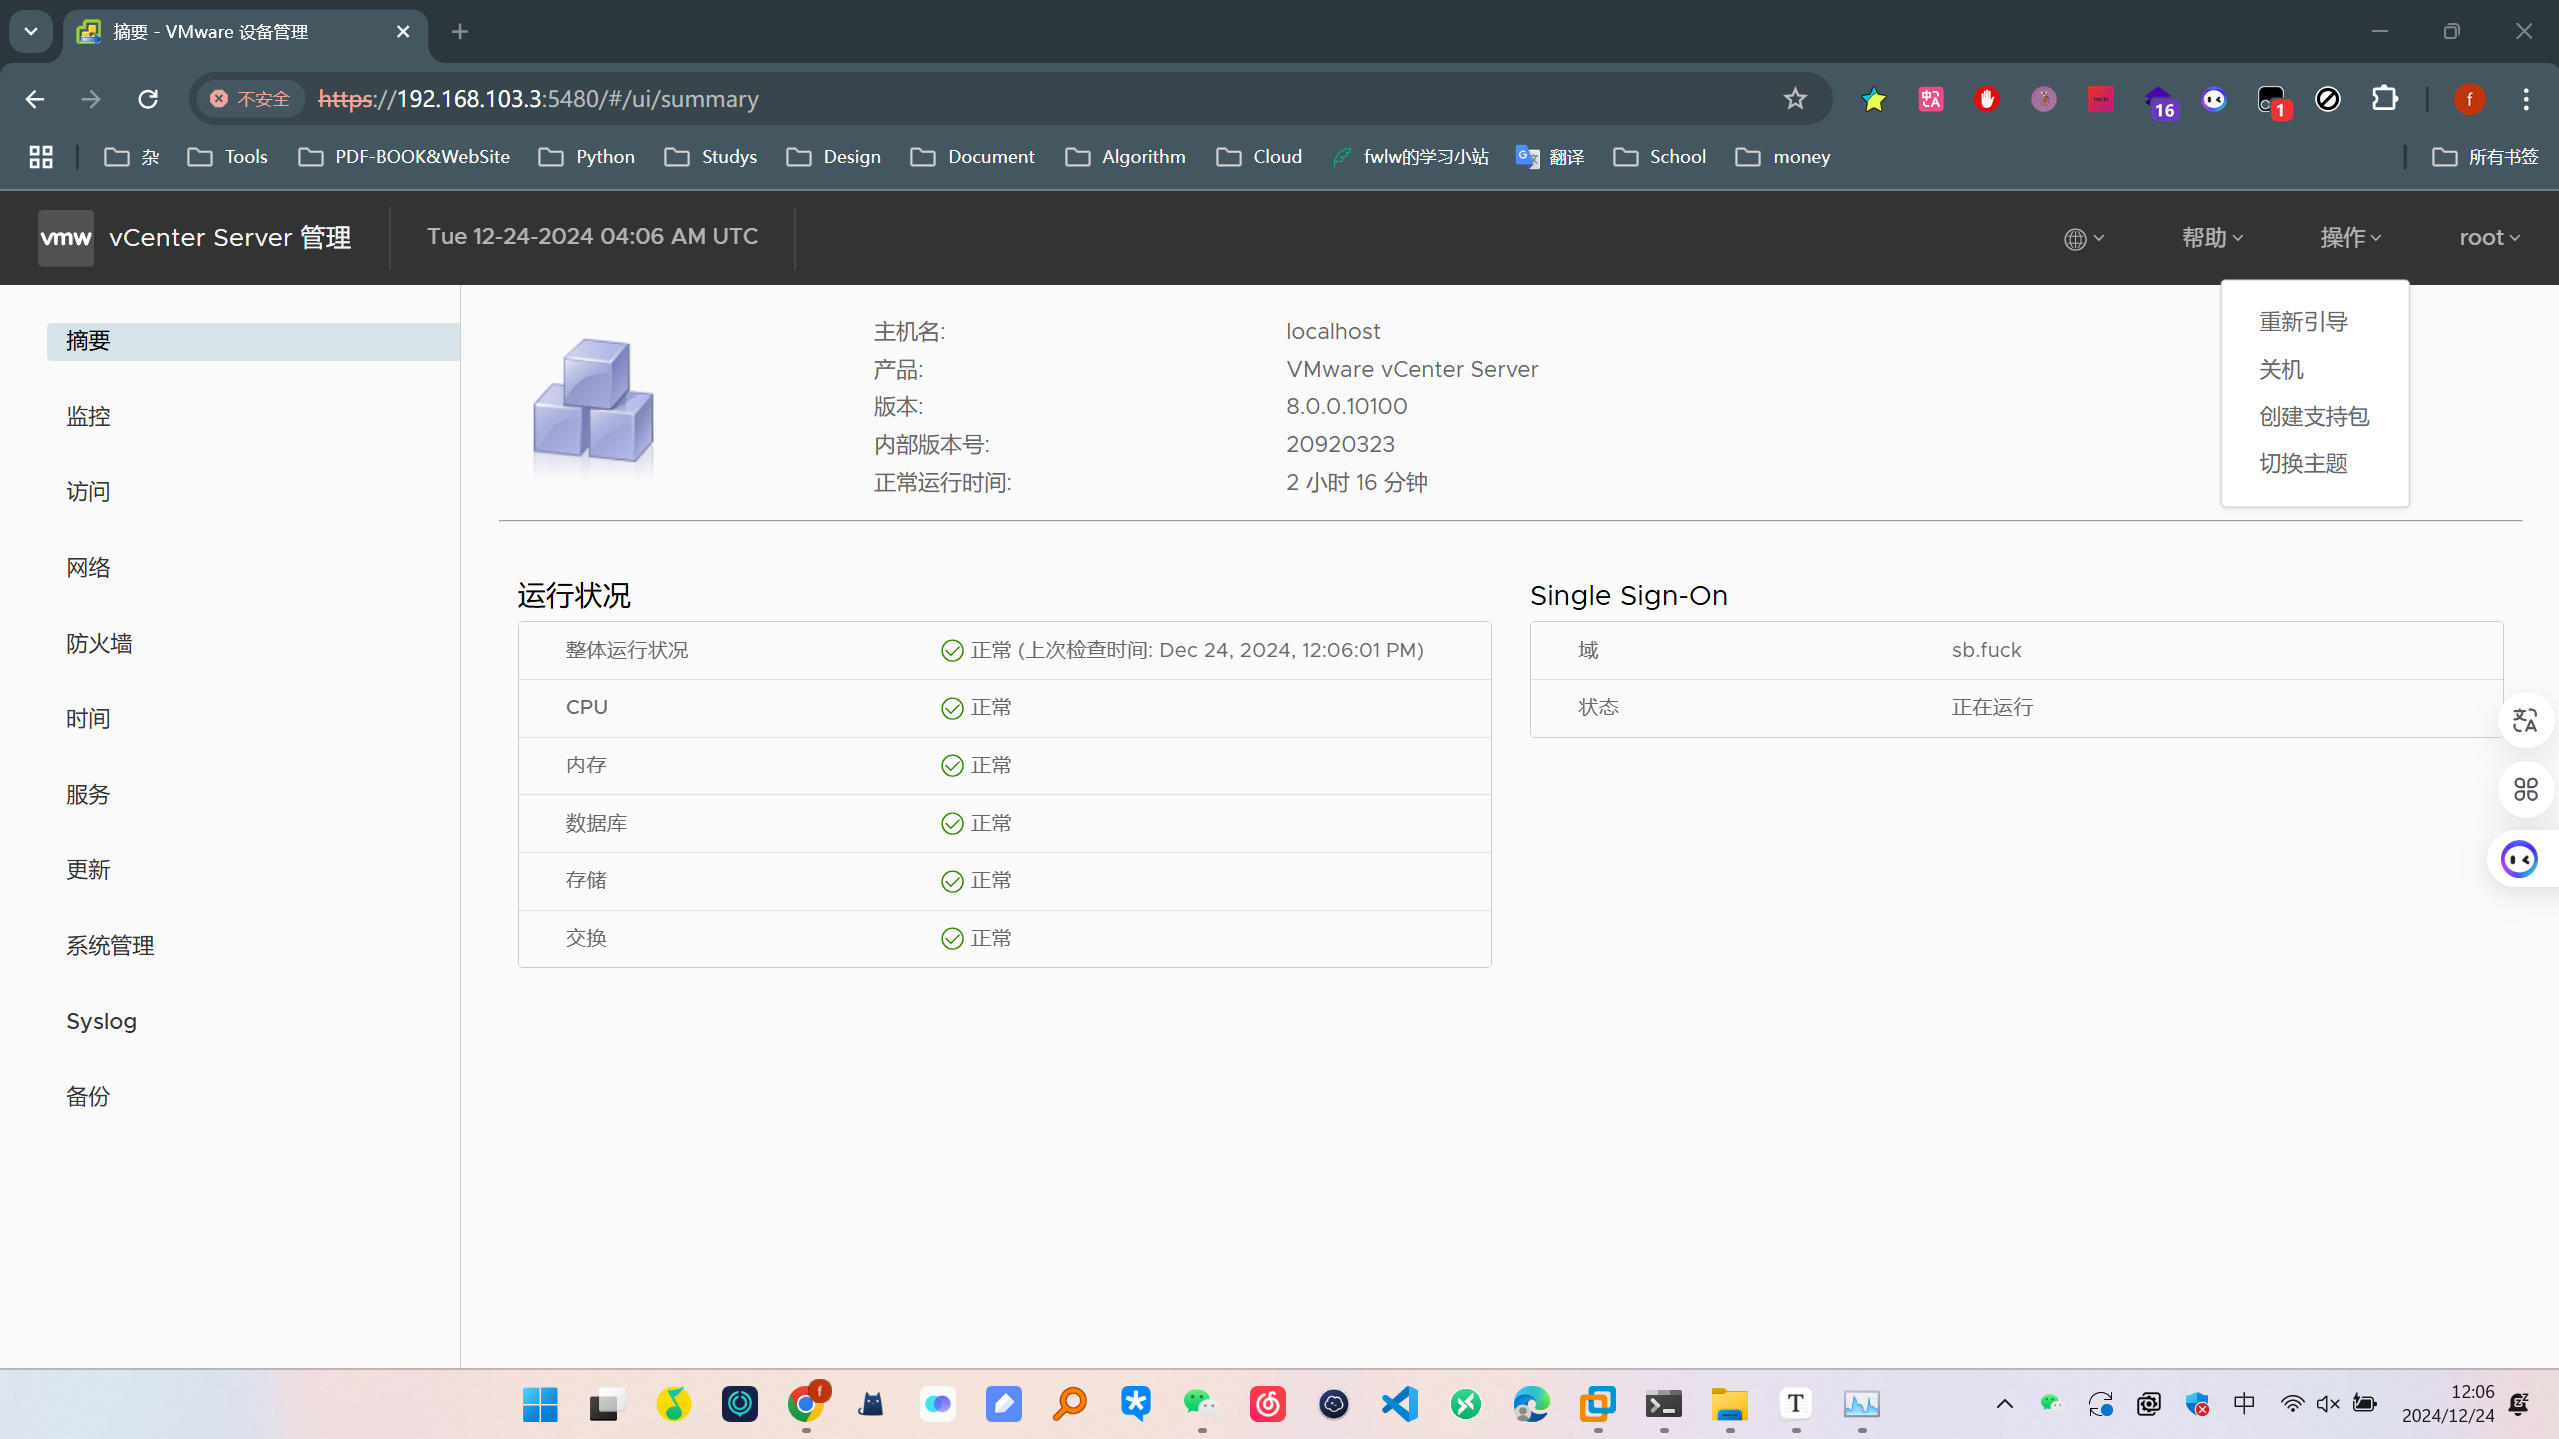The height and width of the screenshot is (1439, 2559).
Task: Open the 摘要 summary sidebar item
Action: (x=253, y=341)
